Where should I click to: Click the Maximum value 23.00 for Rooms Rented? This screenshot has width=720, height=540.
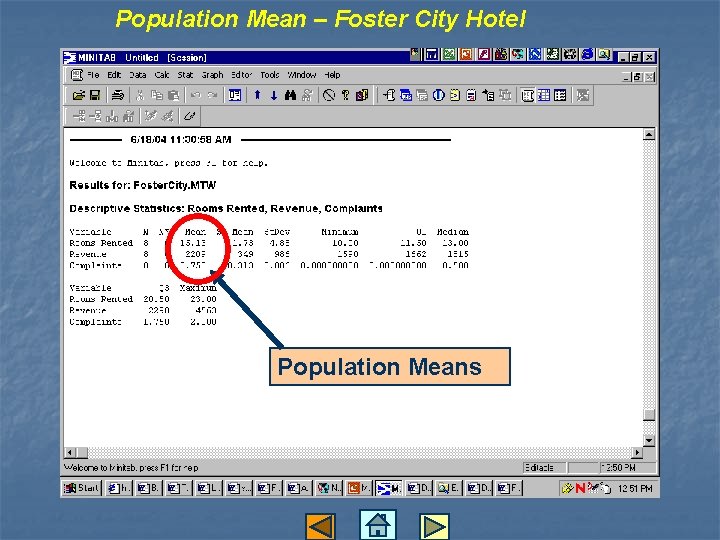[x=203, y=299]
